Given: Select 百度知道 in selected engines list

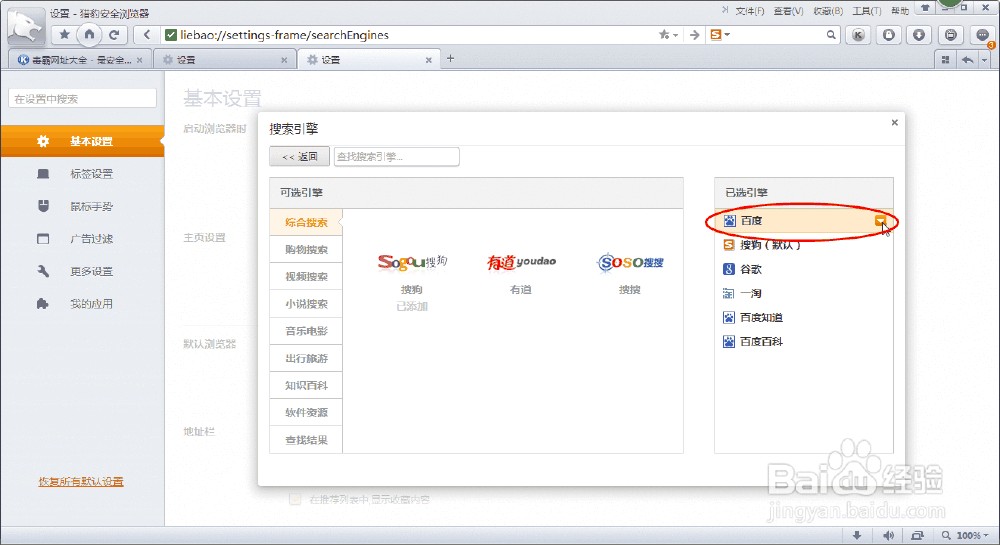Looking at the screenshot, I should 804,317.
